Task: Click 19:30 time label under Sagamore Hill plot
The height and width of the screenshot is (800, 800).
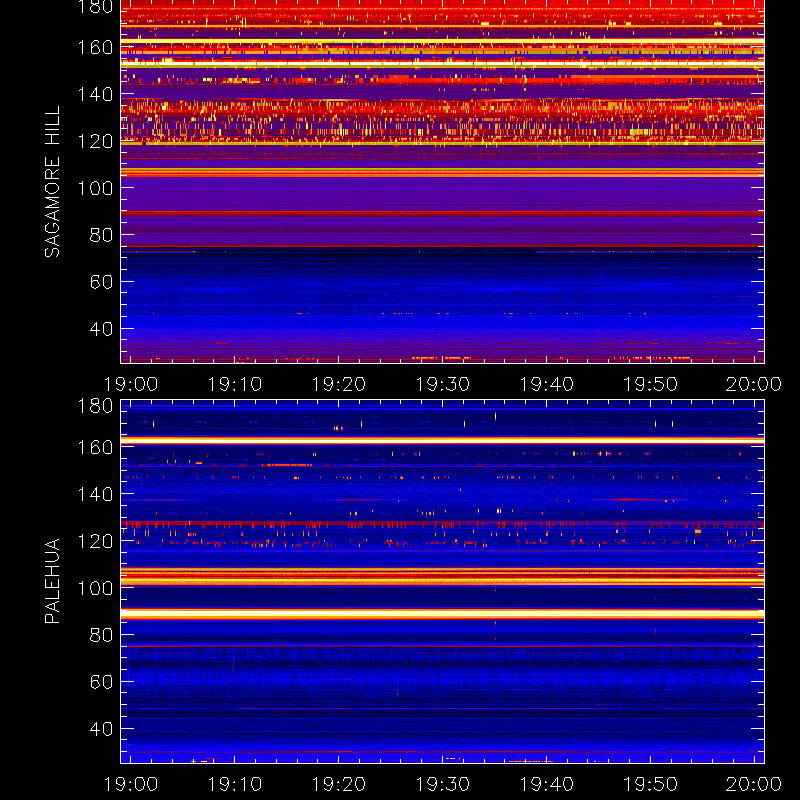Action: coord(442,384)
